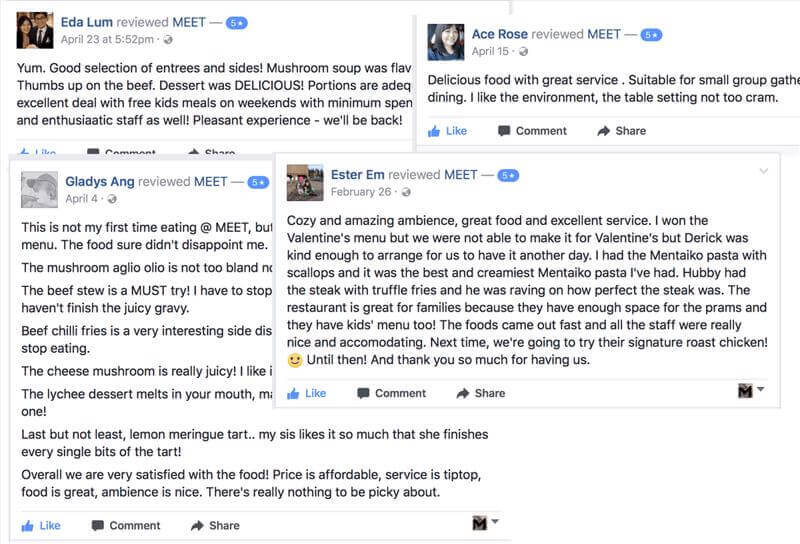Click the 5-star badge on Ester Em's review
The width and height of the screenshot is (800, 544).
pyautogui.click(x=508, y=175)
